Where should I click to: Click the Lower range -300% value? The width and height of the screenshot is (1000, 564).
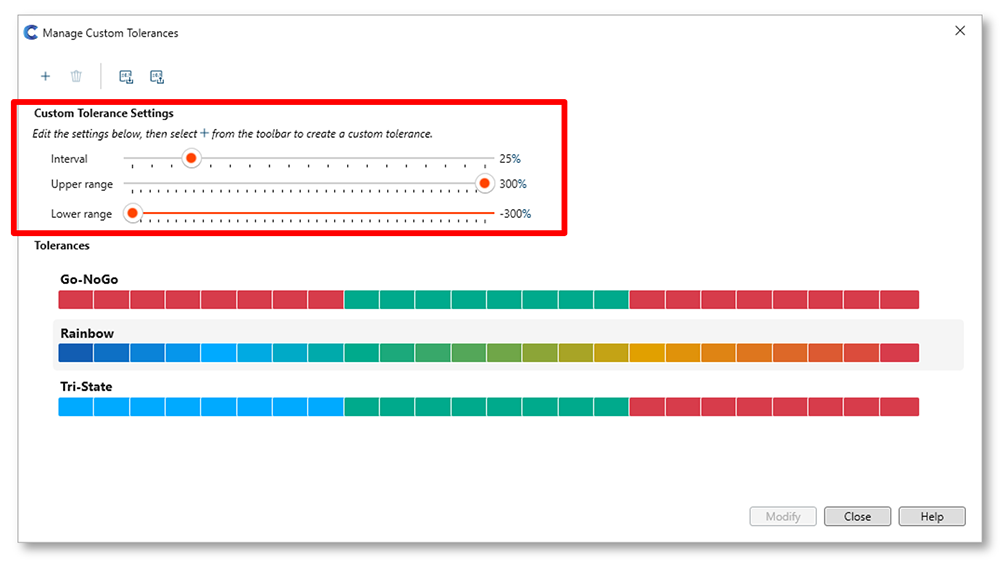[515, 214]
